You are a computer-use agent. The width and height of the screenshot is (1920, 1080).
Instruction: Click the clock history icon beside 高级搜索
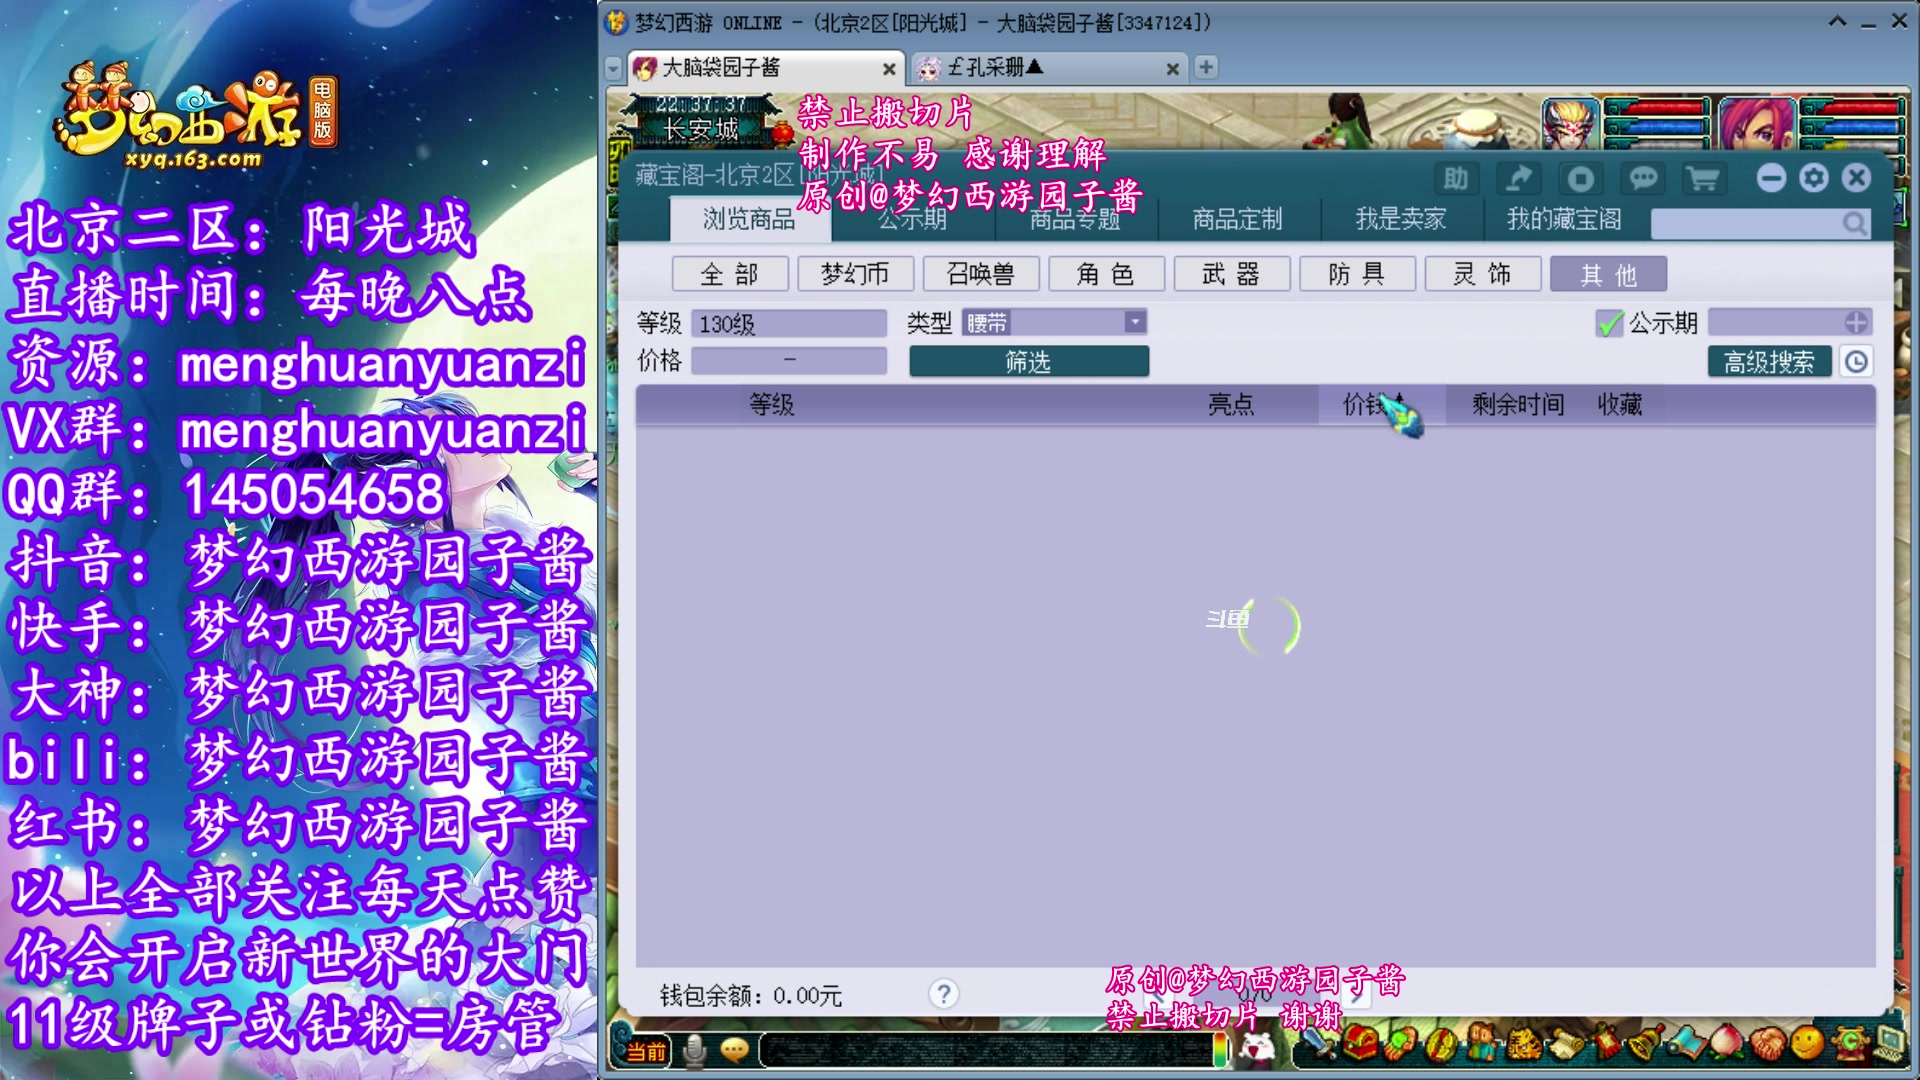click(1857, 361)
